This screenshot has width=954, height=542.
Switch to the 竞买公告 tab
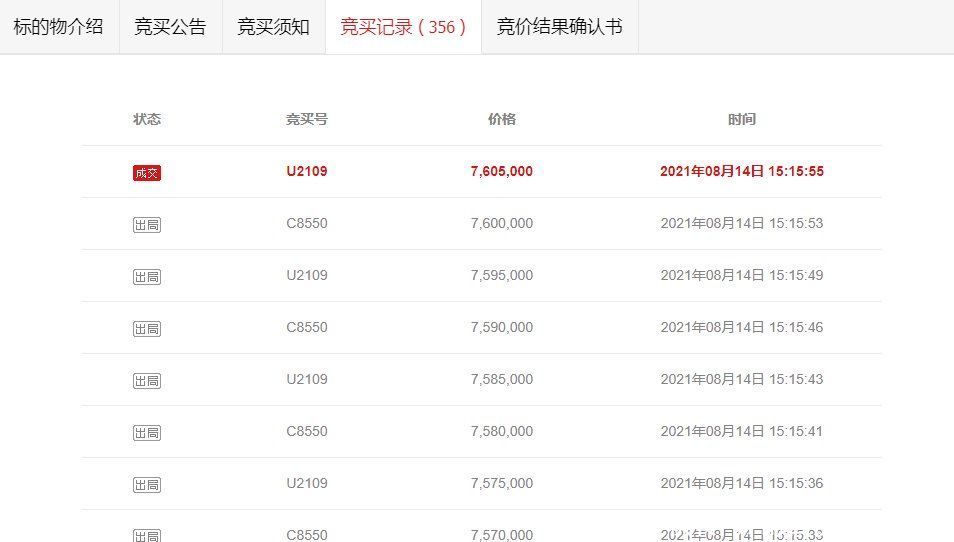[x=170, y=27]
